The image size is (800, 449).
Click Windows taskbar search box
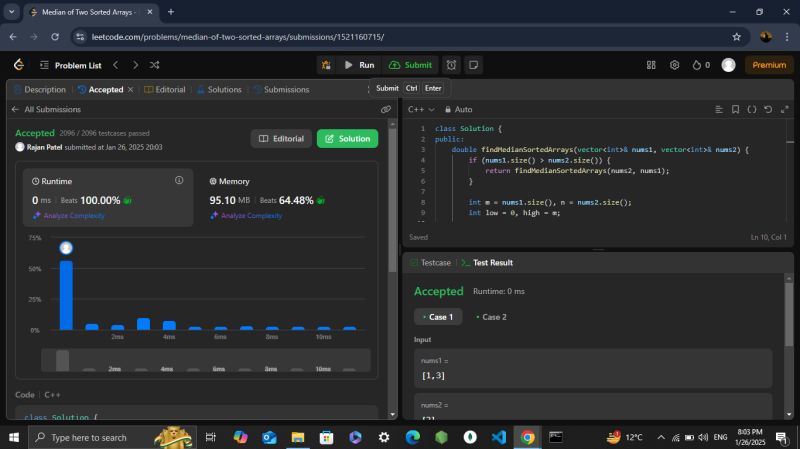pyautogui.click(x=112, y=437)
